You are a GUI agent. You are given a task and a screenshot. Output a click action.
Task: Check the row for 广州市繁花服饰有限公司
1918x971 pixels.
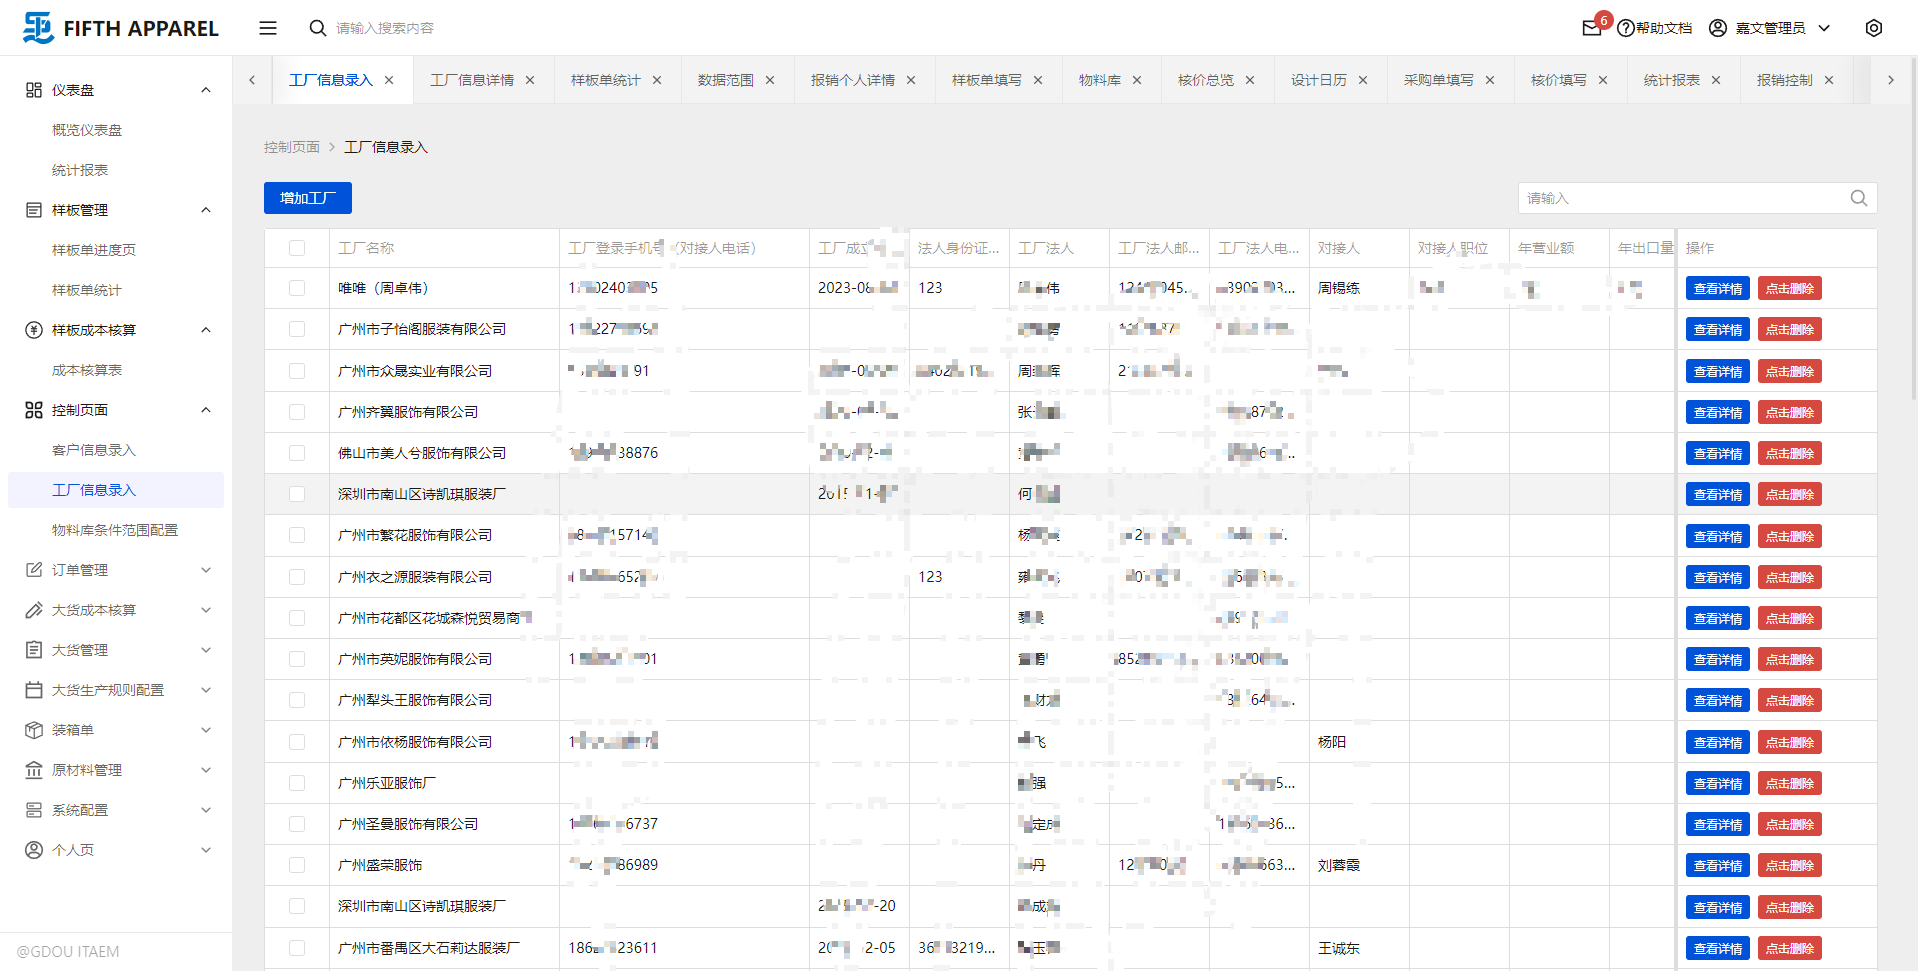297,535
